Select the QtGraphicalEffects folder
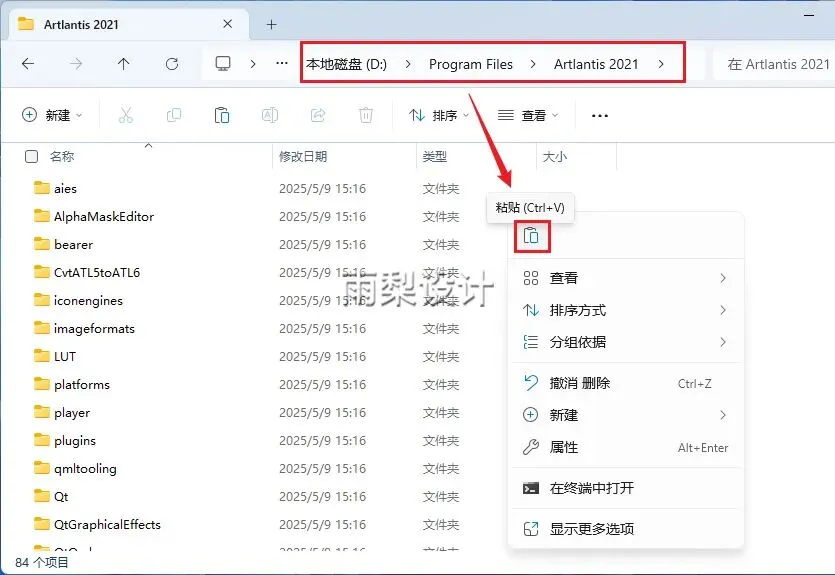Screen dimensions: 835x575 coord(107,524)
